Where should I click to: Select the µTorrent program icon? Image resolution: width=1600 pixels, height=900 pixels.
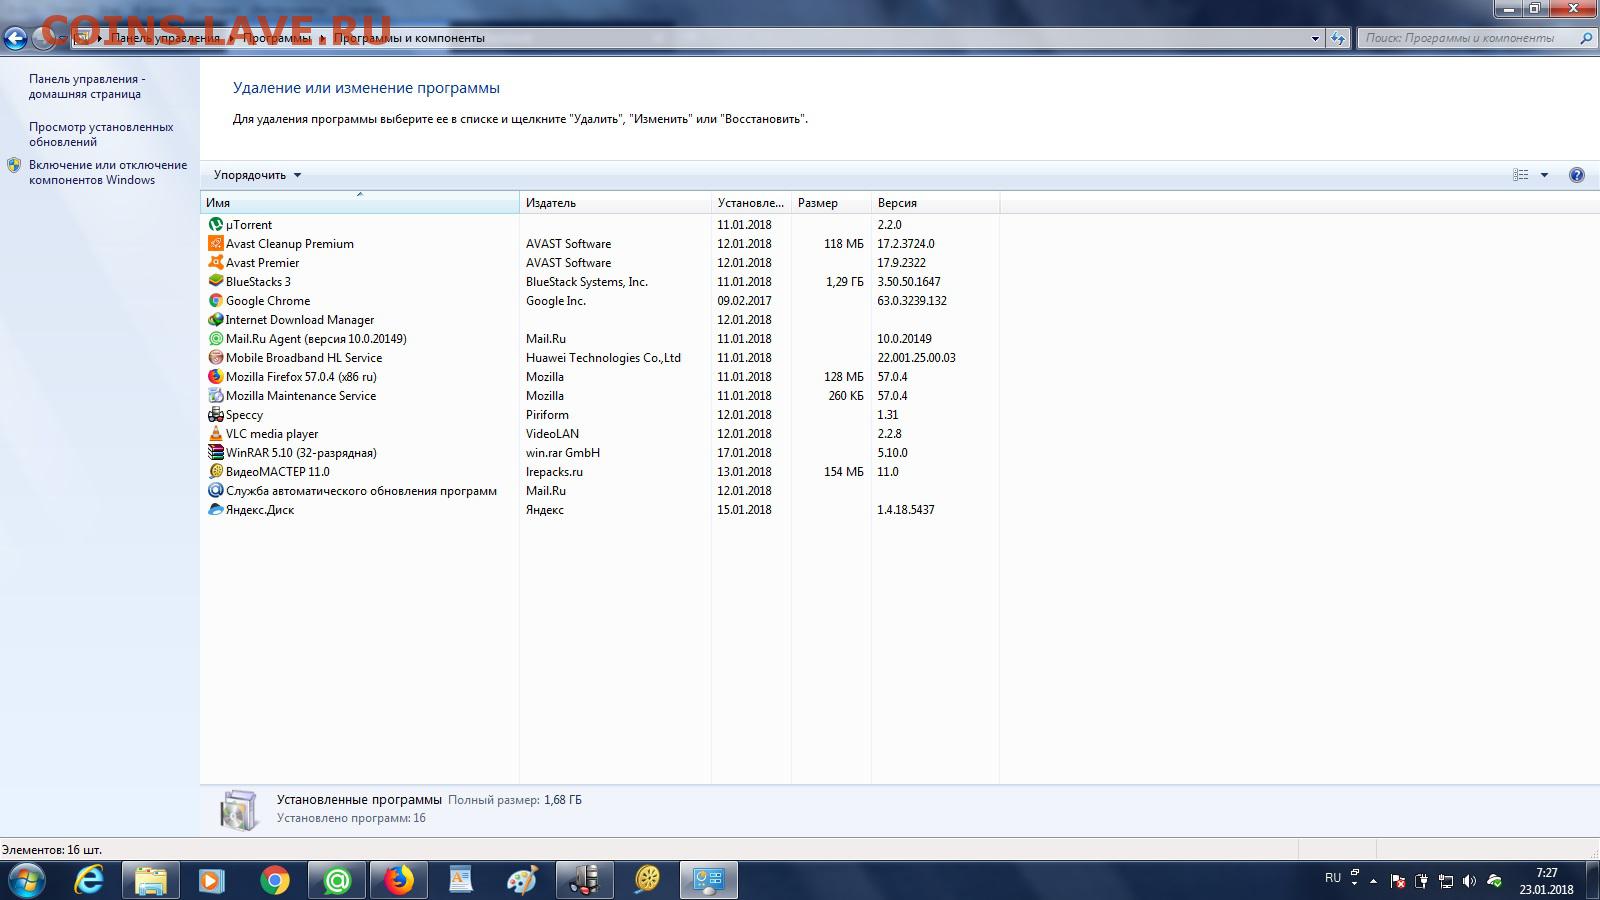215,225
